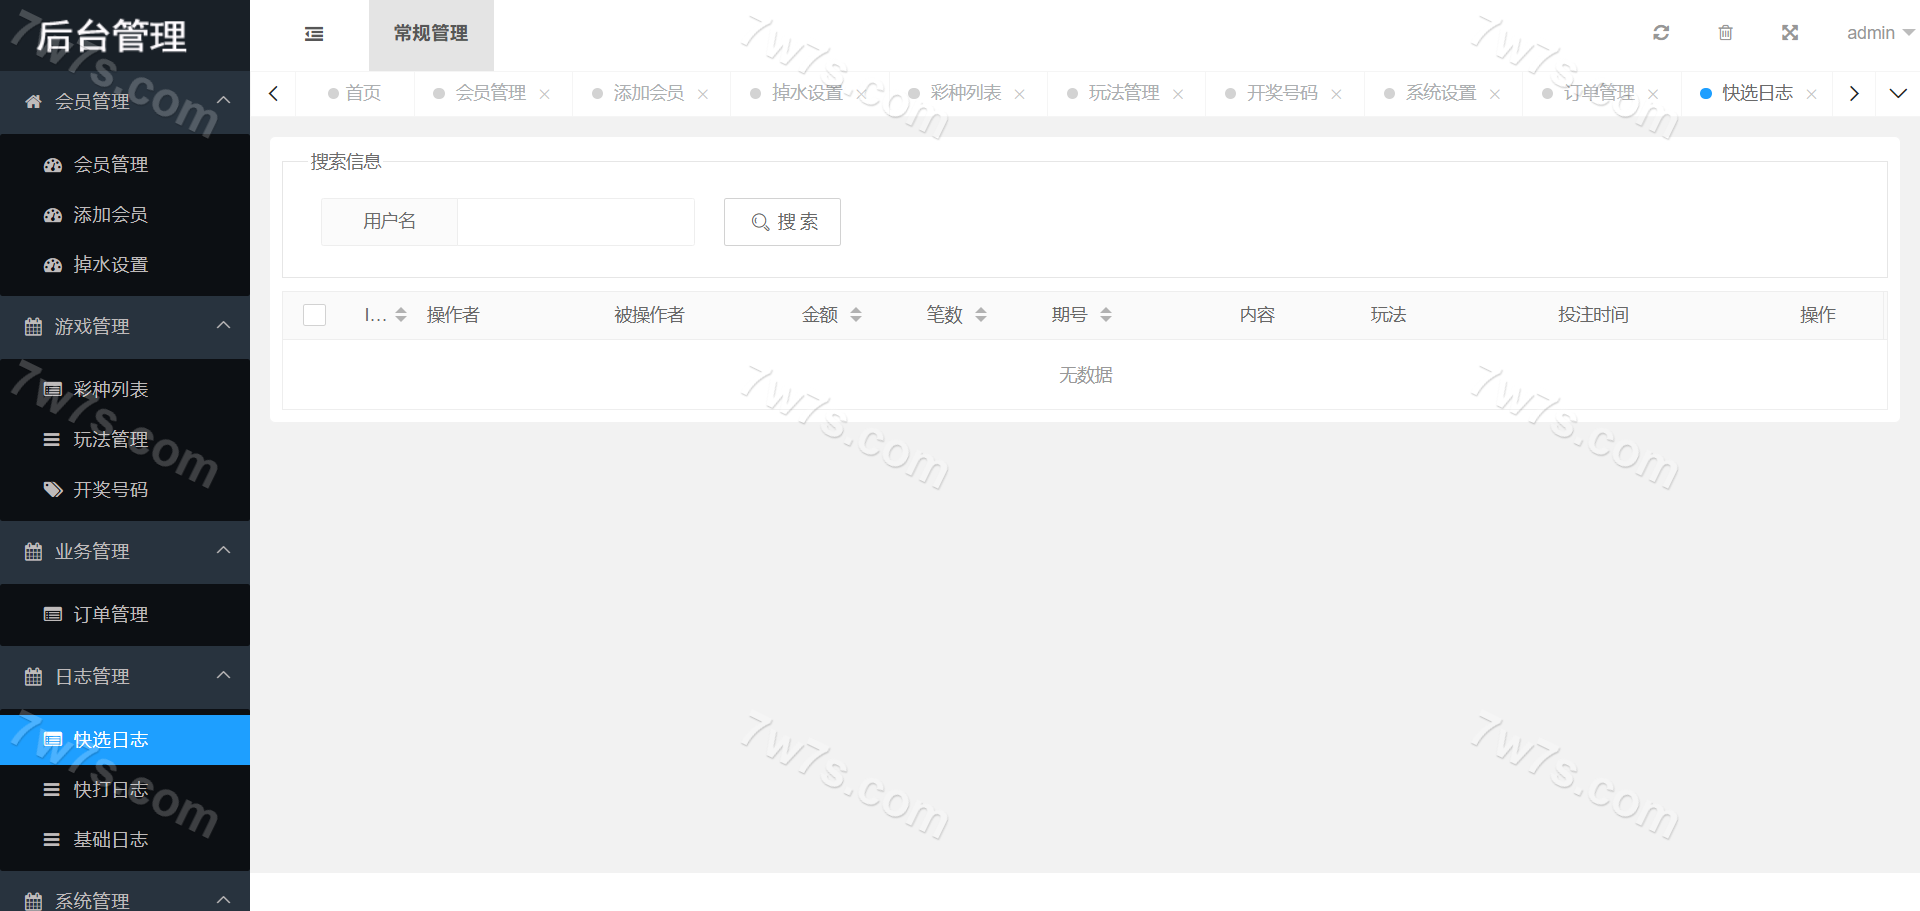Toggle the select-all checkbox in table header
This screenshot has width=1920, height=911.
[x=315, y=315]
